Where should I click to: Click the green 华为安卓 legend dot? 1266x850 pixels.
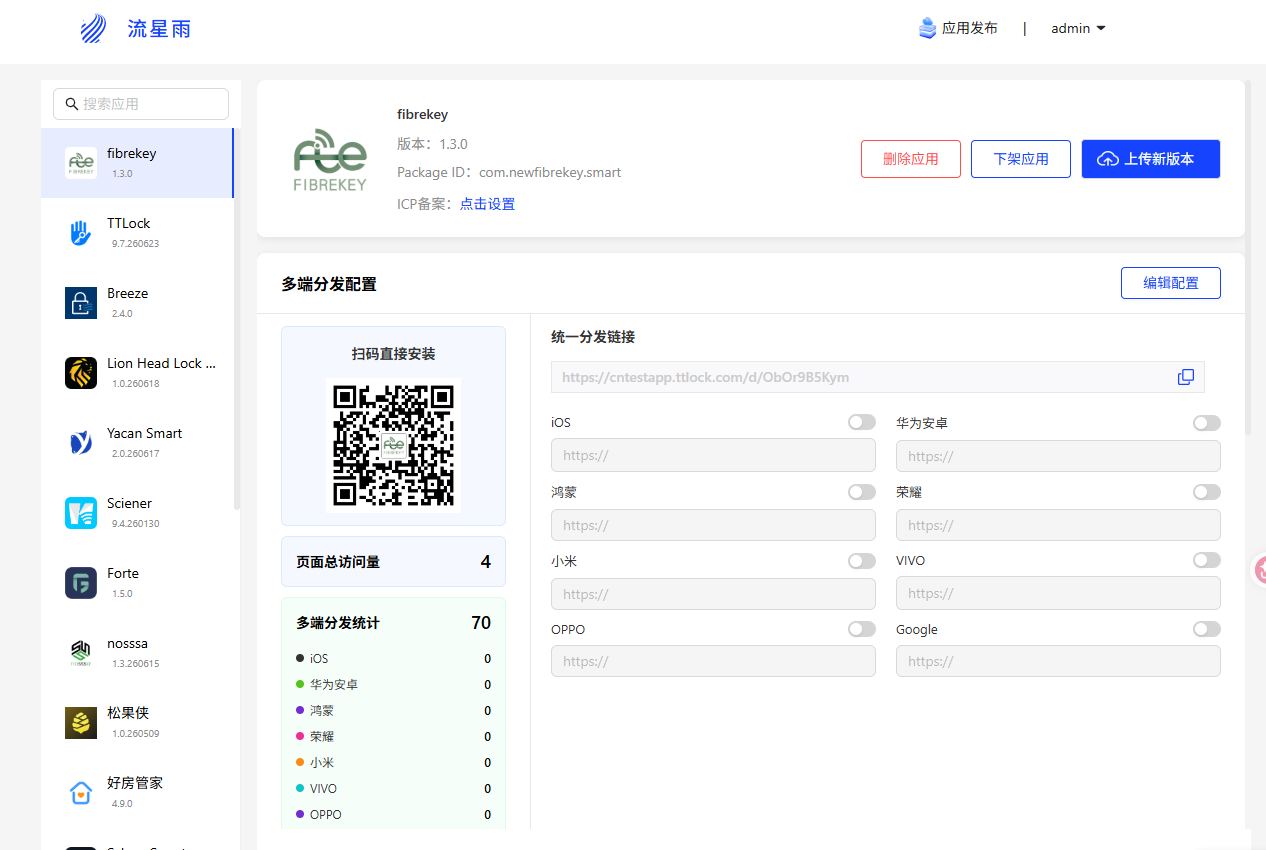pyautogui.click(x=300, y=684)
